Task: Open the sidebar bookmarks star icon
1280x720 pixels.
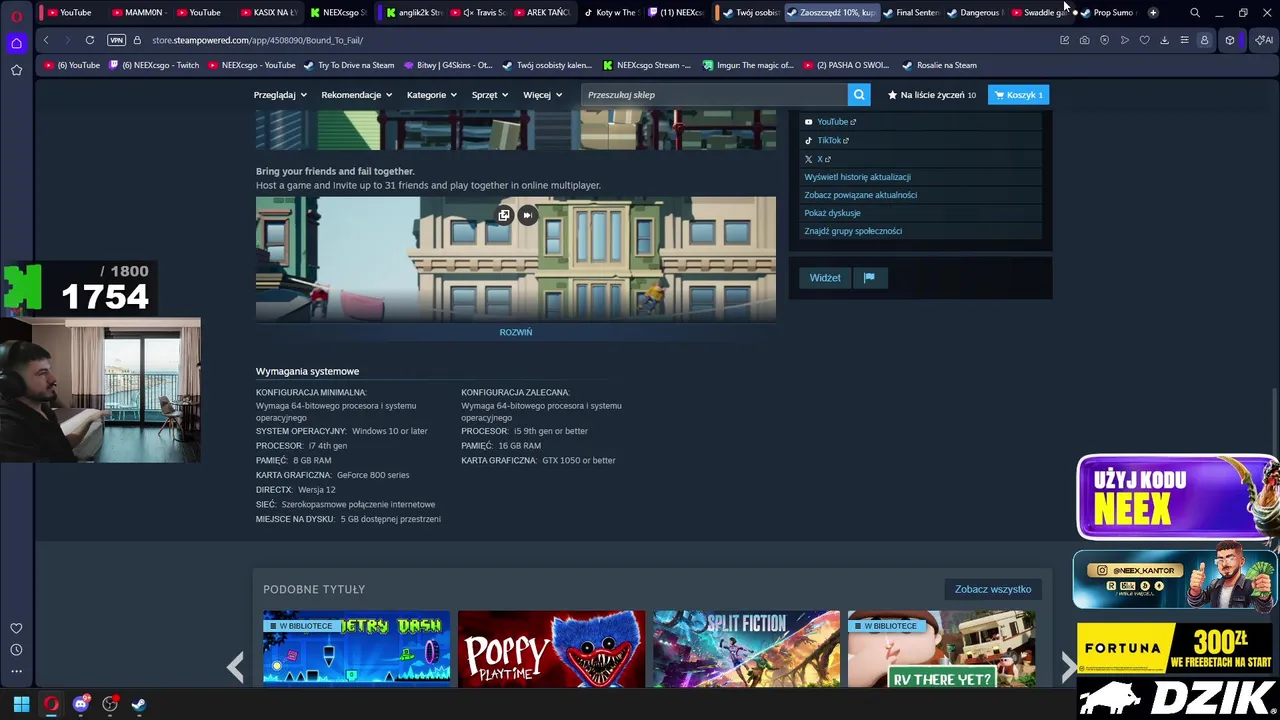Action: click(x=16, y=70)
